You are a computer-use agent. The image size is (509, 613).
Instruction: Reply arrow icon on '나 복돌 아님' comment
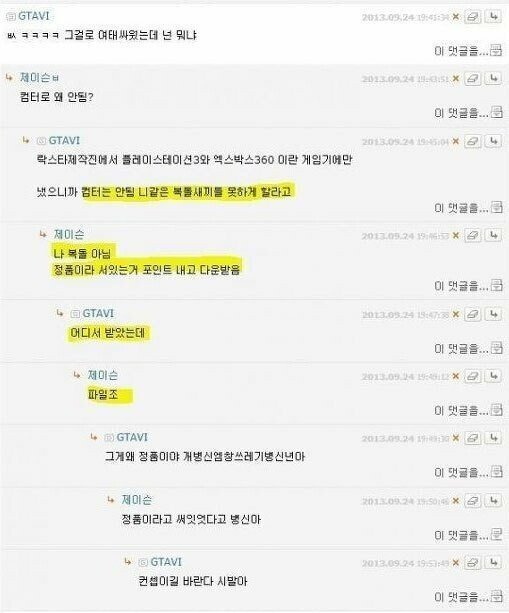point(493,235)
